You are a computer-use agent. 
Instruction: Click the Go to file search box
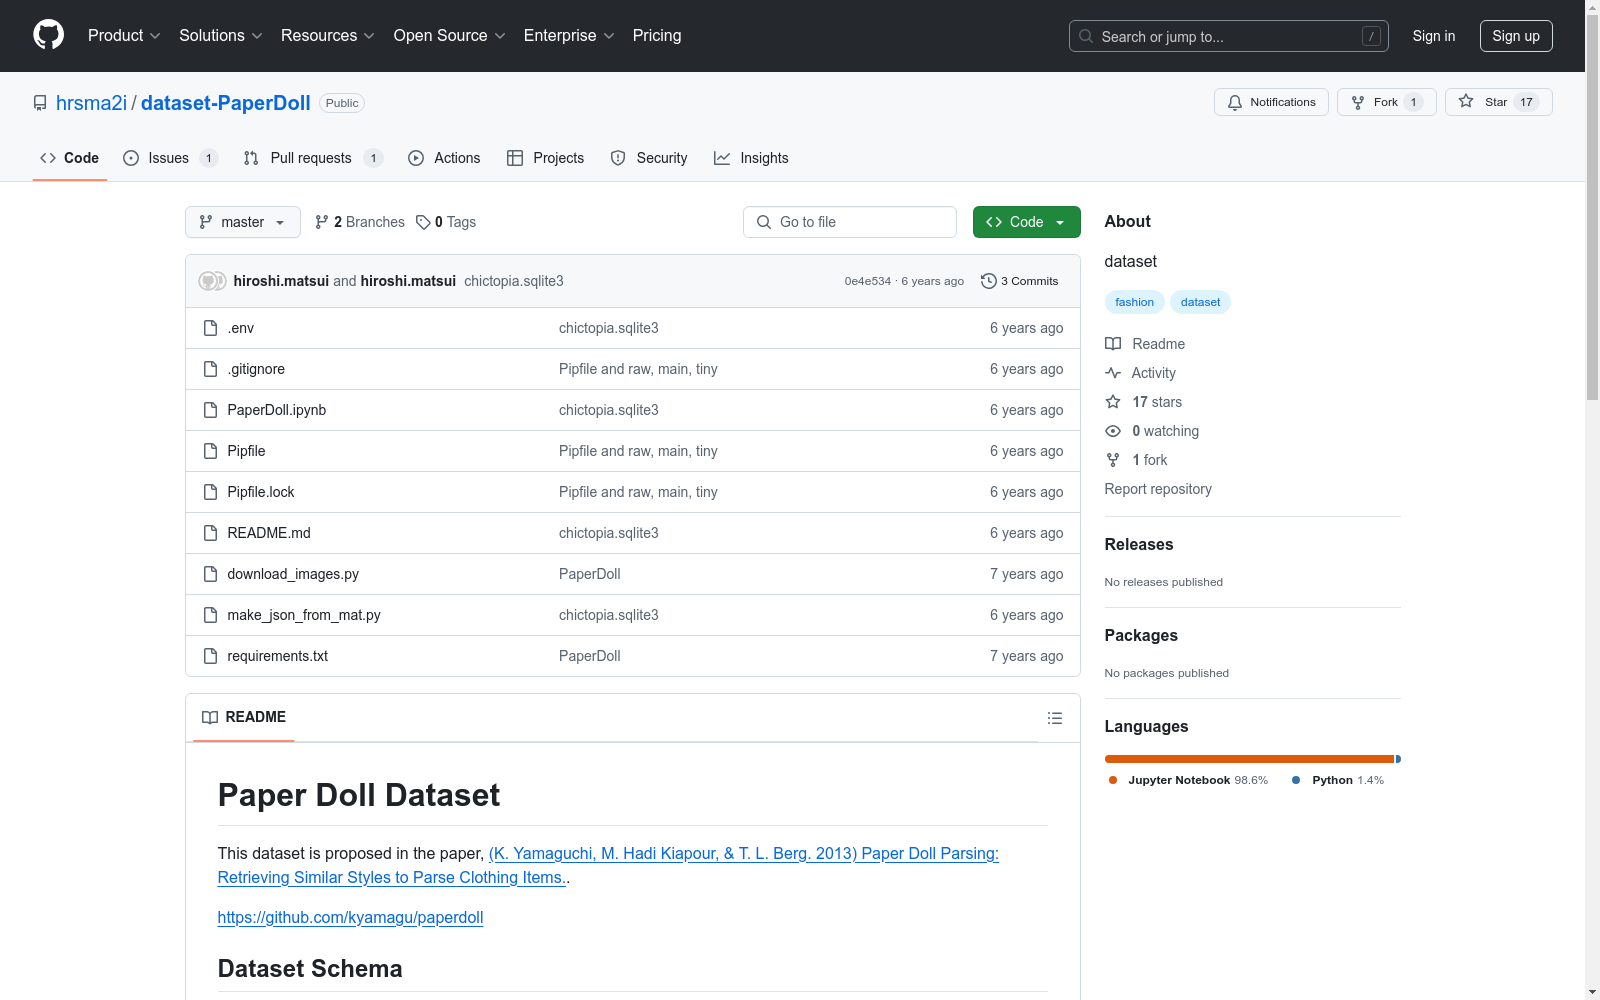tap(850, 222)
